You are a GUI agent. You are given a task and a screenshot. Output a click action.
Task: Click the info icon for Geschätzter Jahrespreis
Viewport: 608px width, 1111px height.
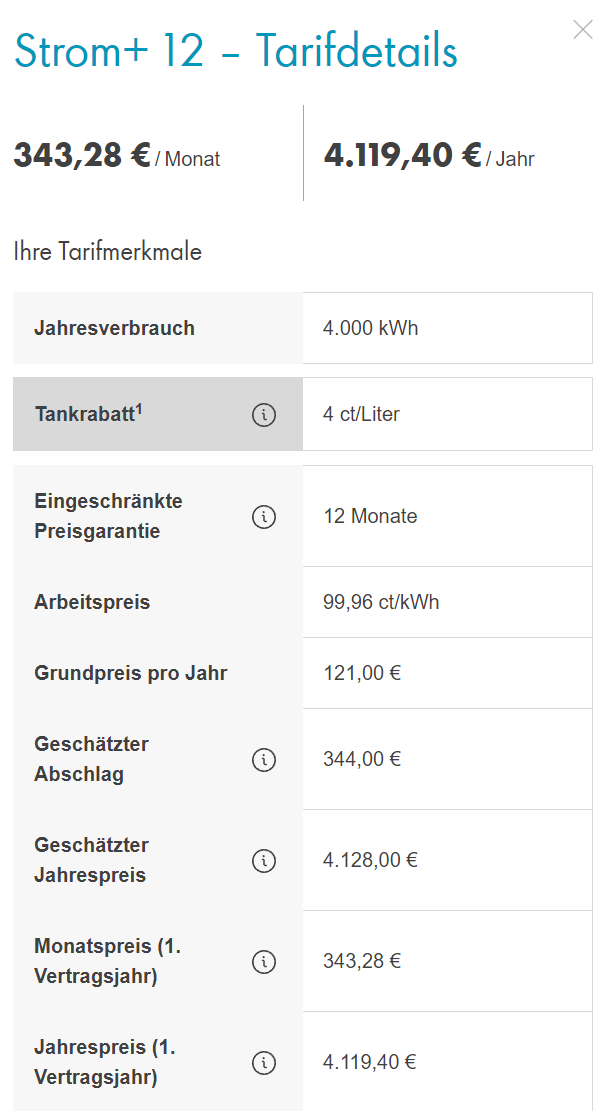(264, 860)
